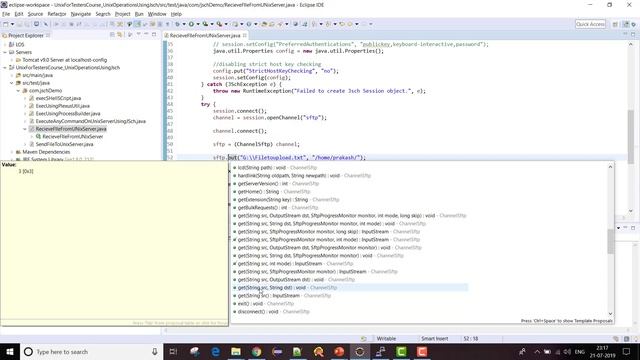Choose proposal disconnect() : void
This screenshot has width=640, height=360.
(271, 311)
